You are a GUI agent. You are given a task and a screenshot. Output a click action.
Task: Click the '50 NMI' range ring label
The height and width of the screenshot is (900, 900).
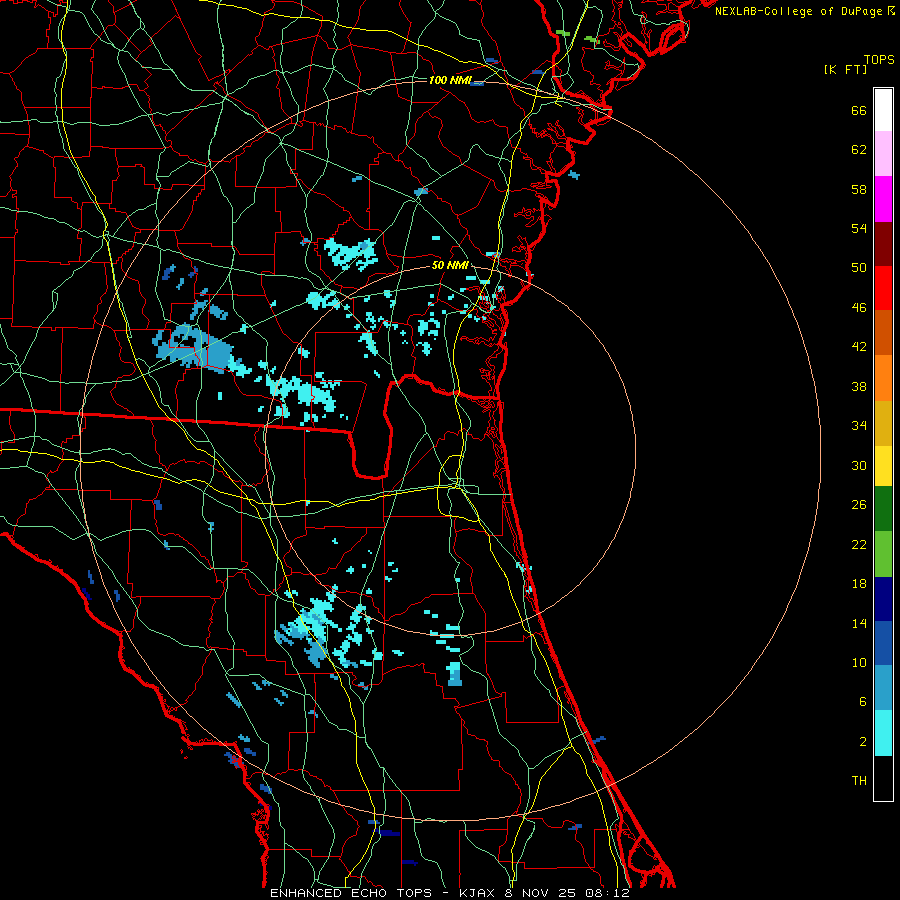450,265
